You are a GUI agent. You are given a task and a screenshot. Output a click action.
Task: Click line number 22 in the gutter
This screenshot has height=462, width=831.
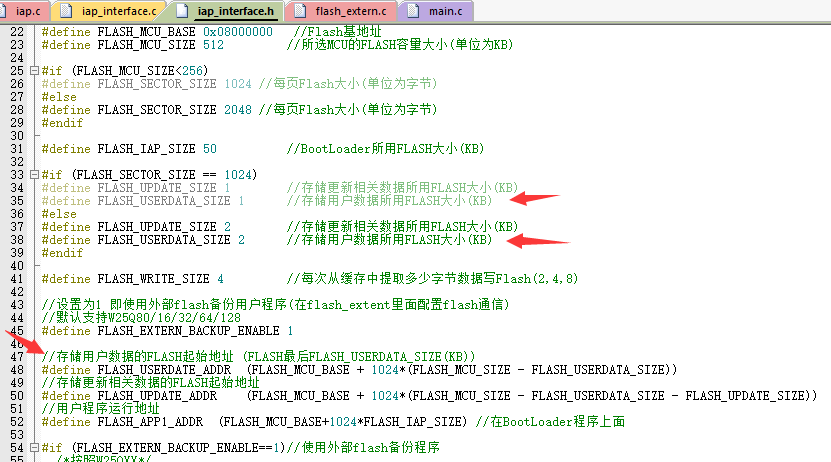coord(17,32)
